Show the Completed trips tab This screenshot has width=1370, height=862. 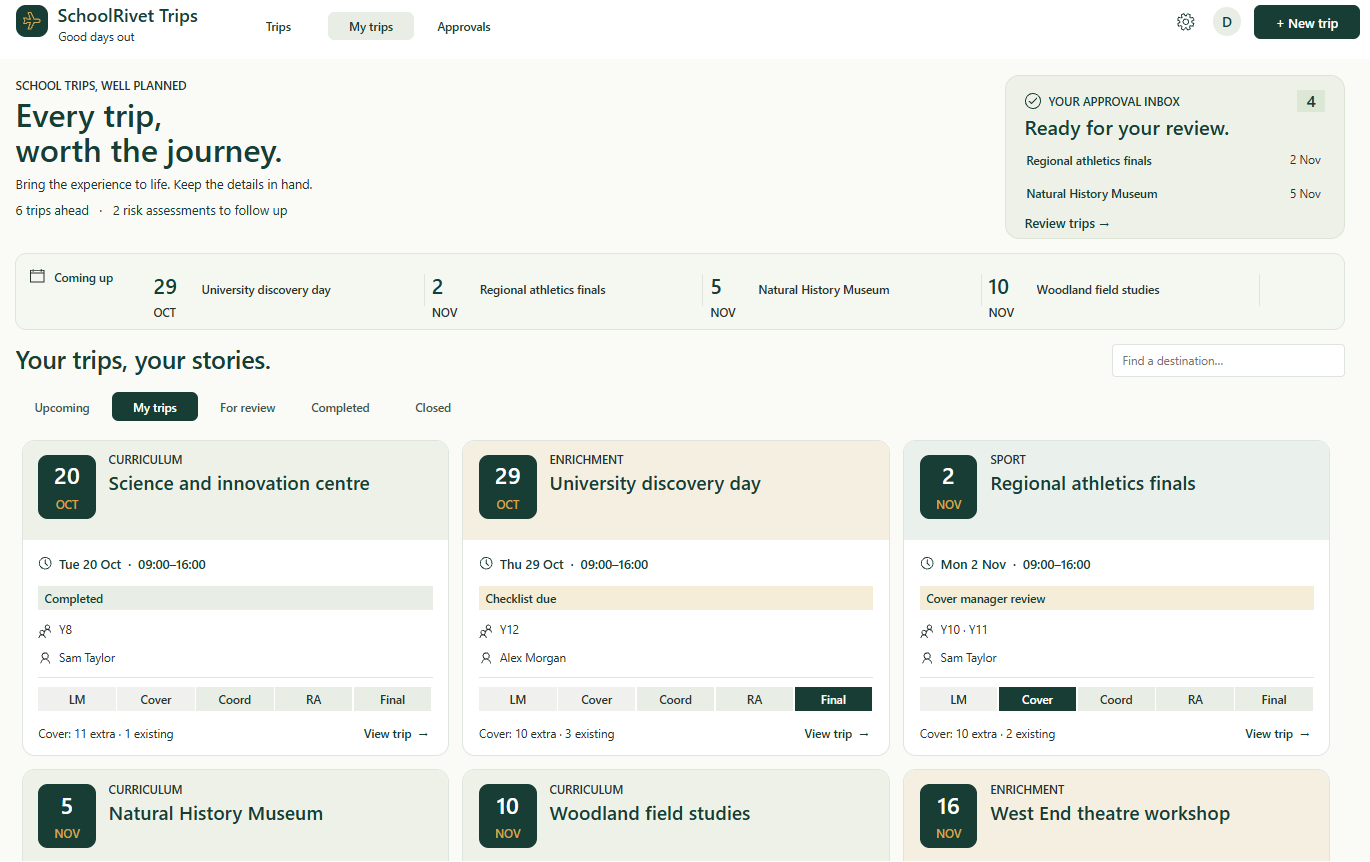pyautogui.click(x=340, y=407)
